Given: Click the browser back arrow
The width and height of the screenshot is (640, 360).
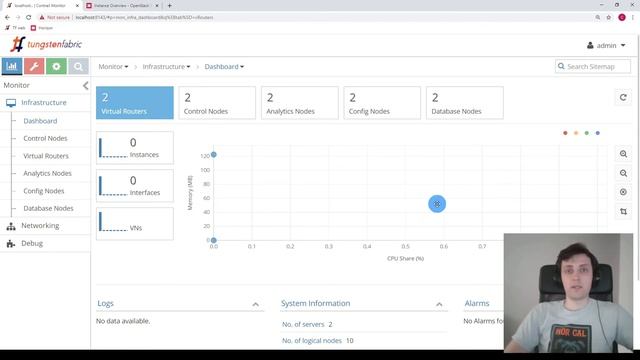Looking at the screenshot, I should [x=7, y=17].
